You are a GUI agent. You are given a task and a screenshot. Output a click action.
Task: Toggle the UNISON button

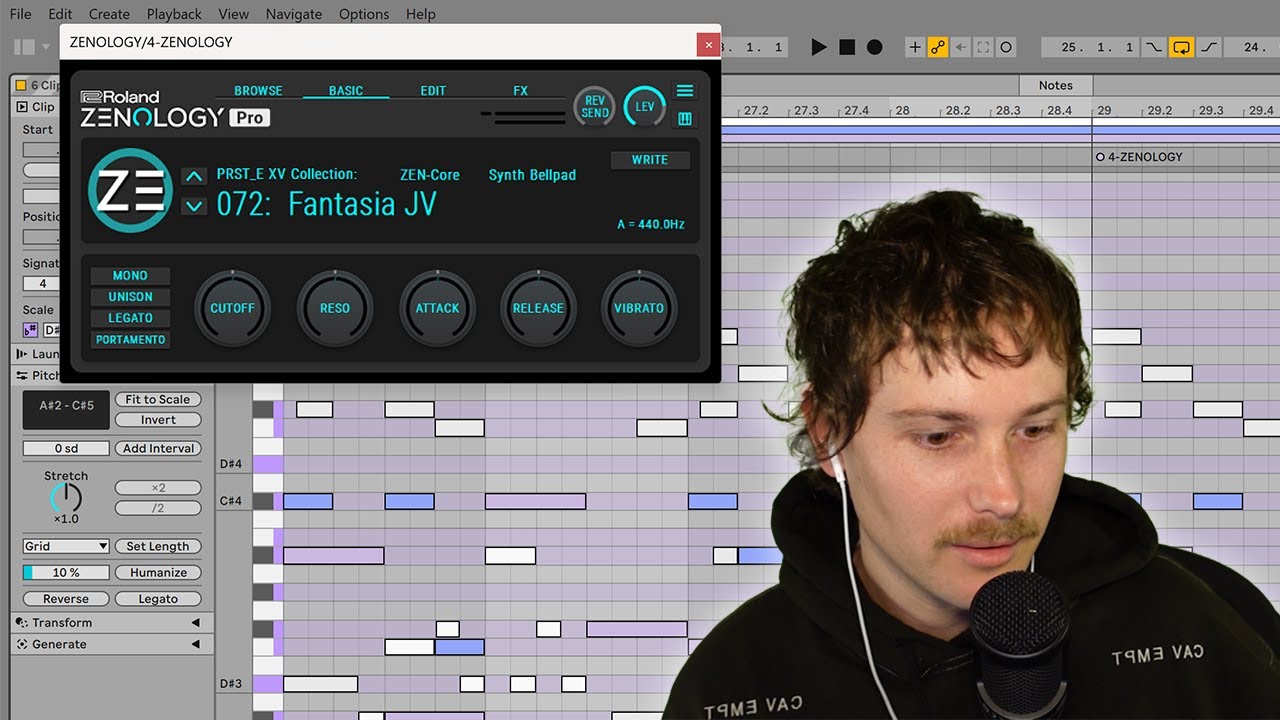coord(130,297)
